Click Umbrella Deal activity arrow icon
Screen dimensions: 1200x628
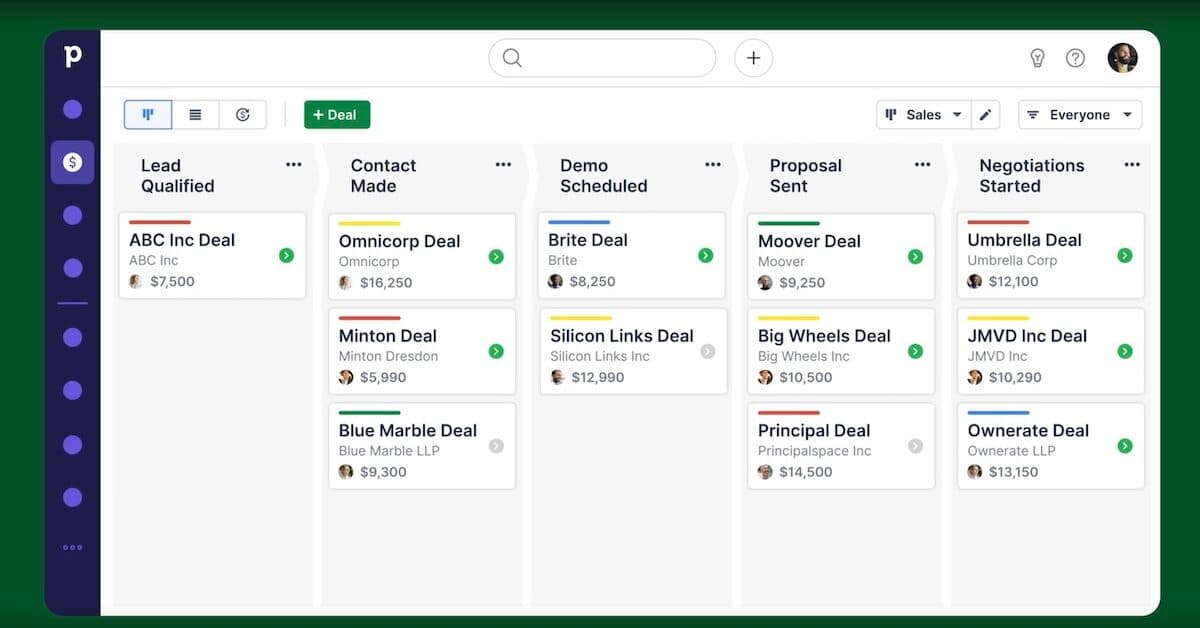tap(1125, 255)
